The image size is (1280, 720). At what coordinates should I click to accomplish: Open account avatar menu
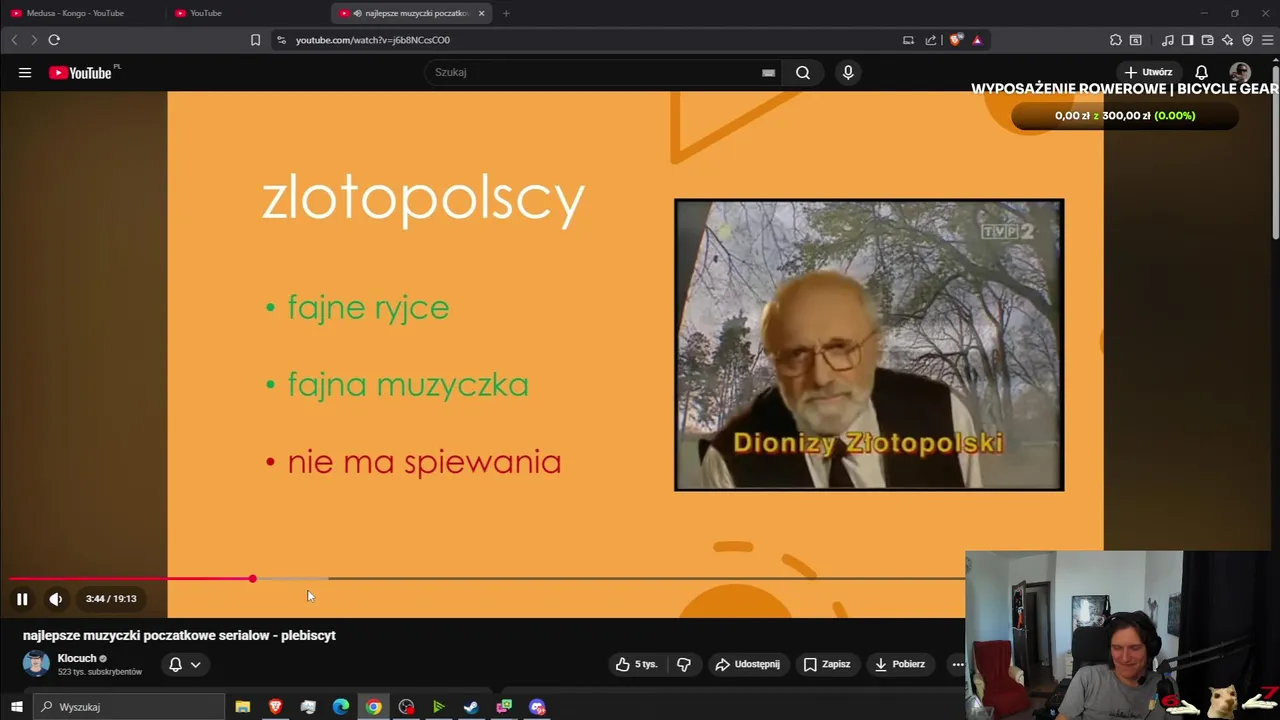click(1240, 72)
